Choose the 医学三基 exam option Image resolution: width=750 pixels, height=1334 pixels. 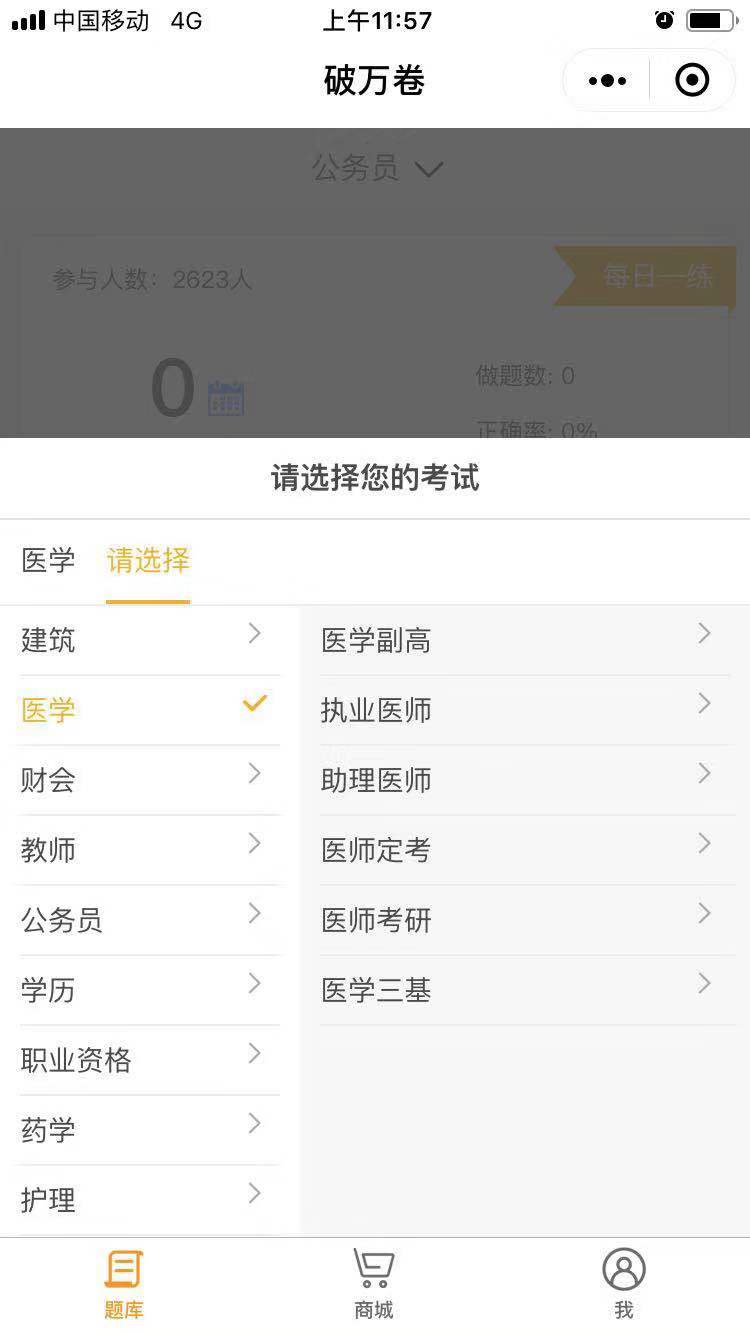click(x=528, y=990)
